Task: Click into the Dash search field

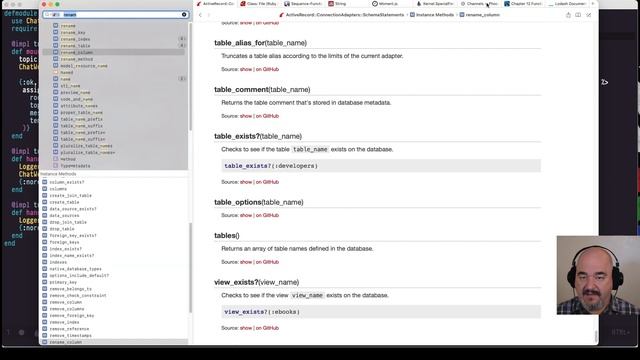Action: pyautogui.click(x=115, y=15)
